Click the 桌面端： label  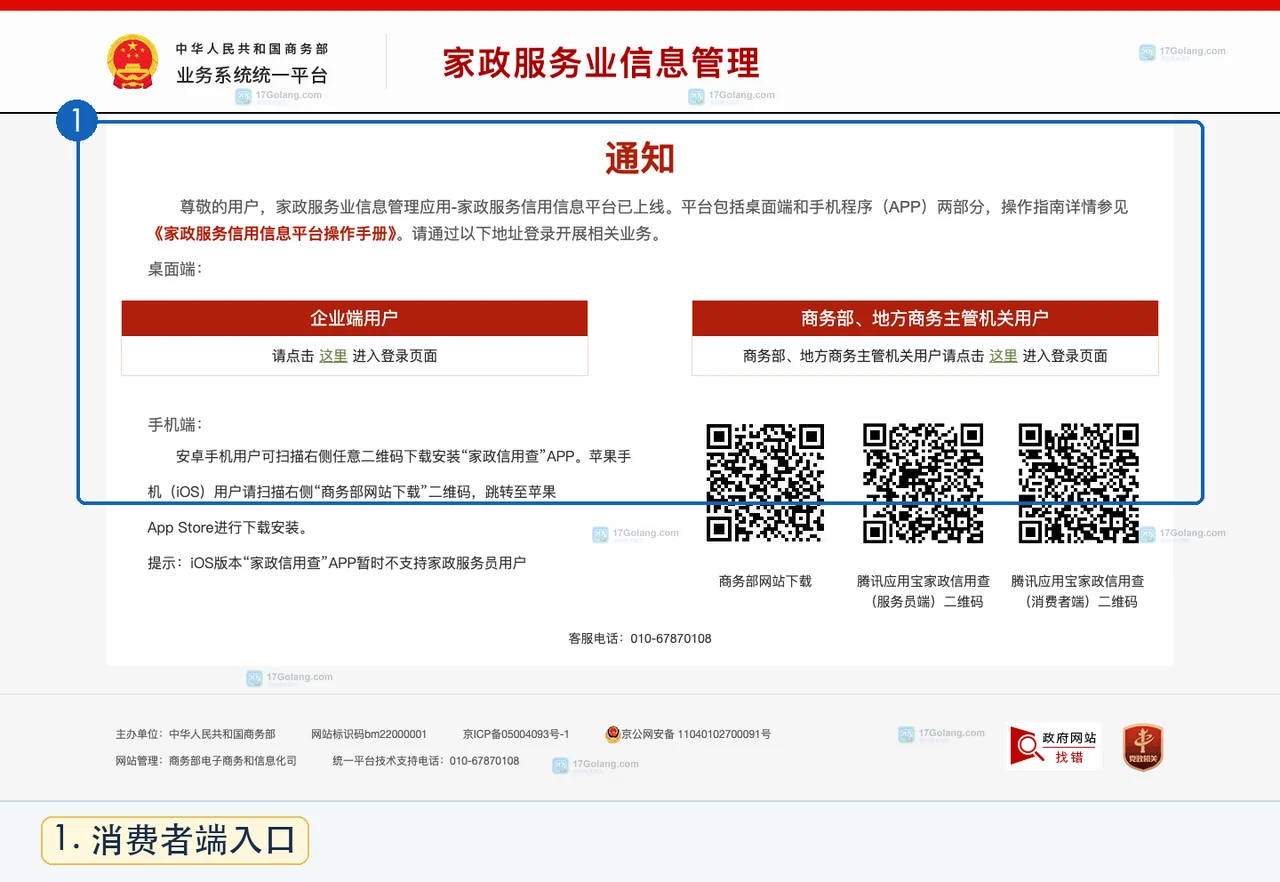[175, 268]
